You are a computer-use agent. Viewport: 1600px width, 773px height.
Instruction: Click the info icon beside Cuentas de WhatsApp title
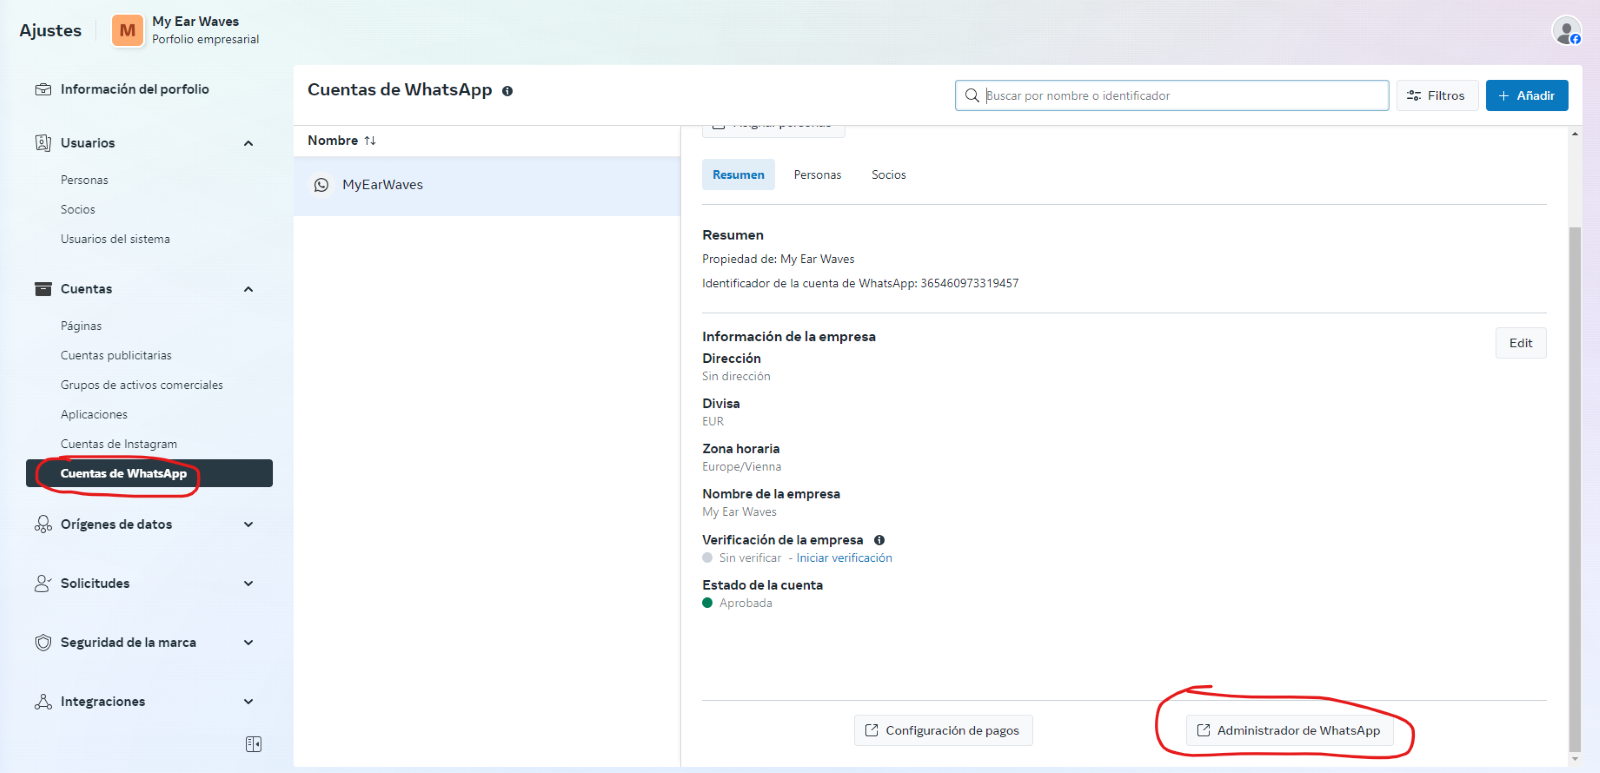click(507, 91)
